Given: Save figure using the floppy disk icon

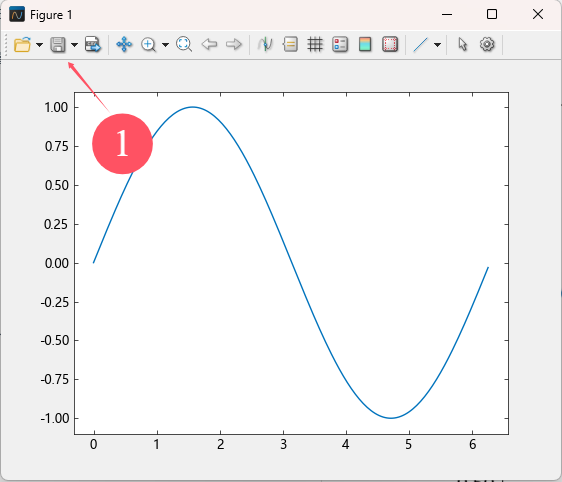Looking at the screenshot, I should point(58,45).
